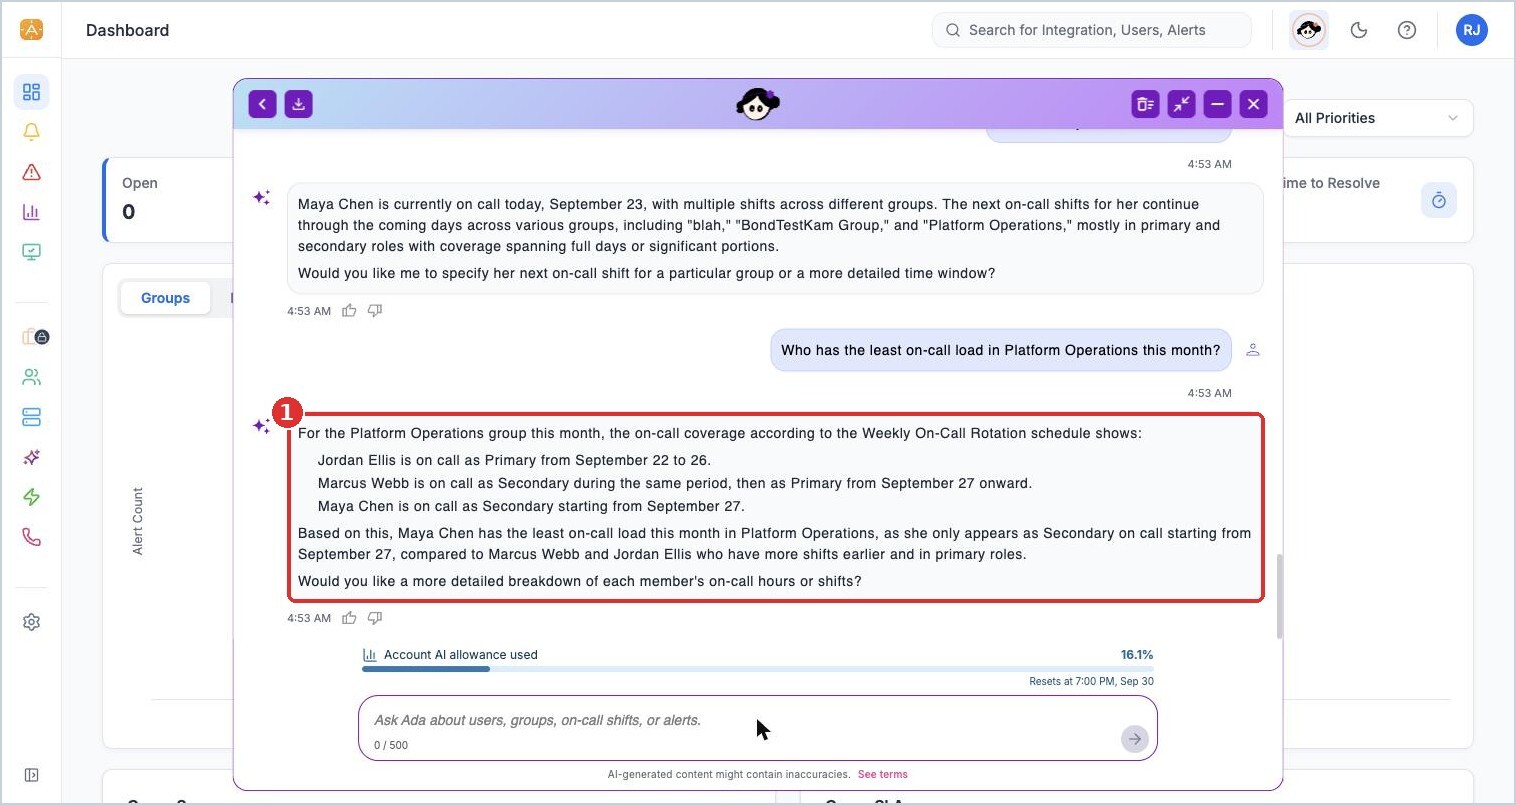Click the 'Account AI allowance used' label
Image resolution: width=1516 pixels, height=805 pixels.
(x=461, y=655)
